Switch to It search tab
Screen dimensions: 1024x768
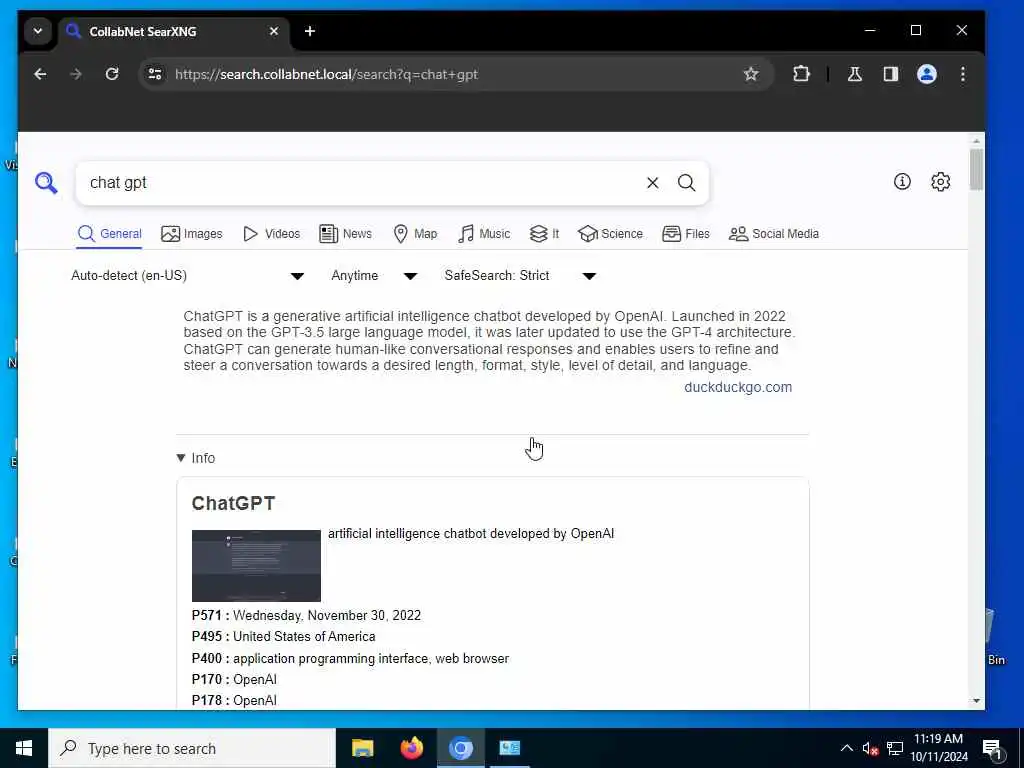click(544, 234)
